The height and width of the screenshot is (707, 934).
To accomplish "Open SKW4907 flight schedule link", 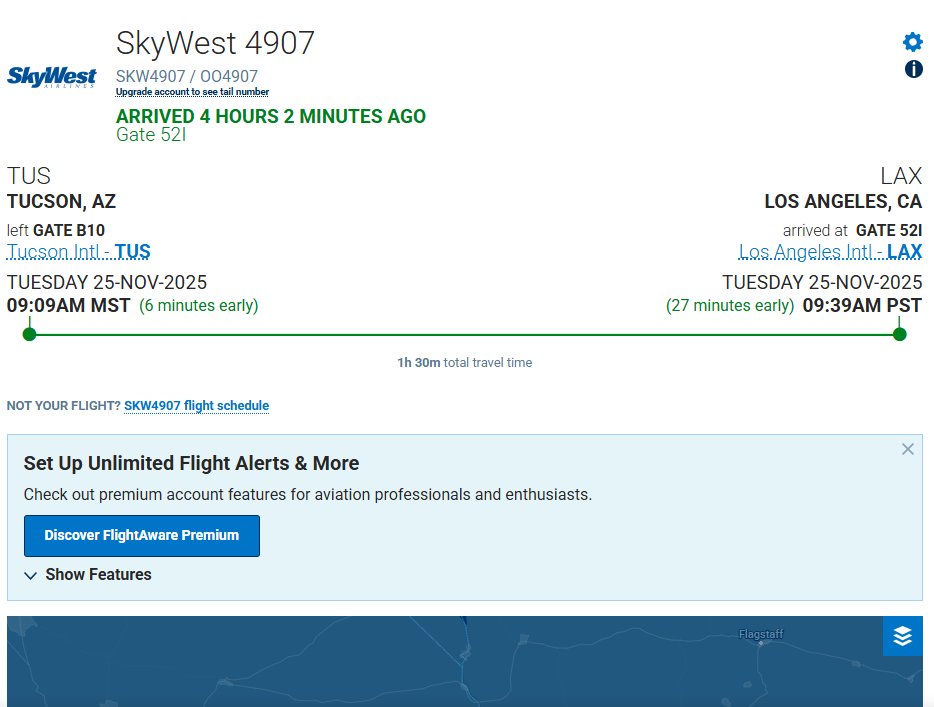I will [197, 406].
